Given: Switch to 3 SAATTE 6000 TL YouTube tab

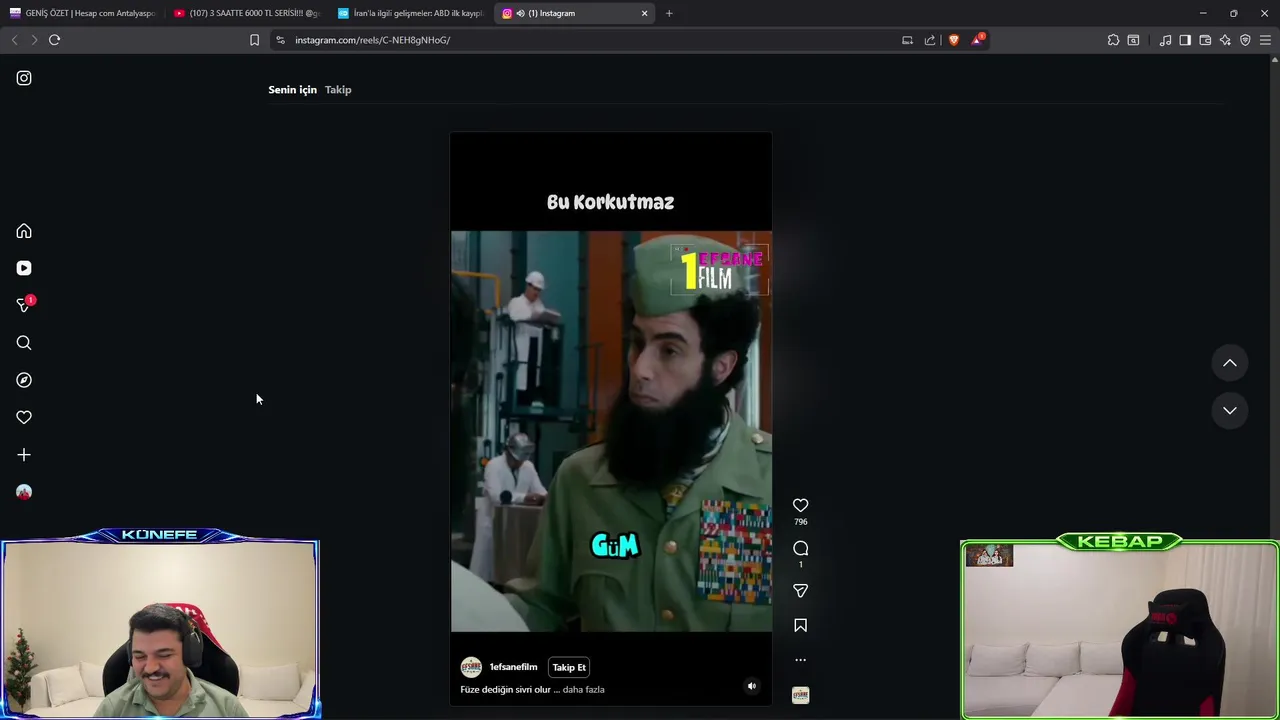Looking at the screenshot, I should tap(247, 13).
